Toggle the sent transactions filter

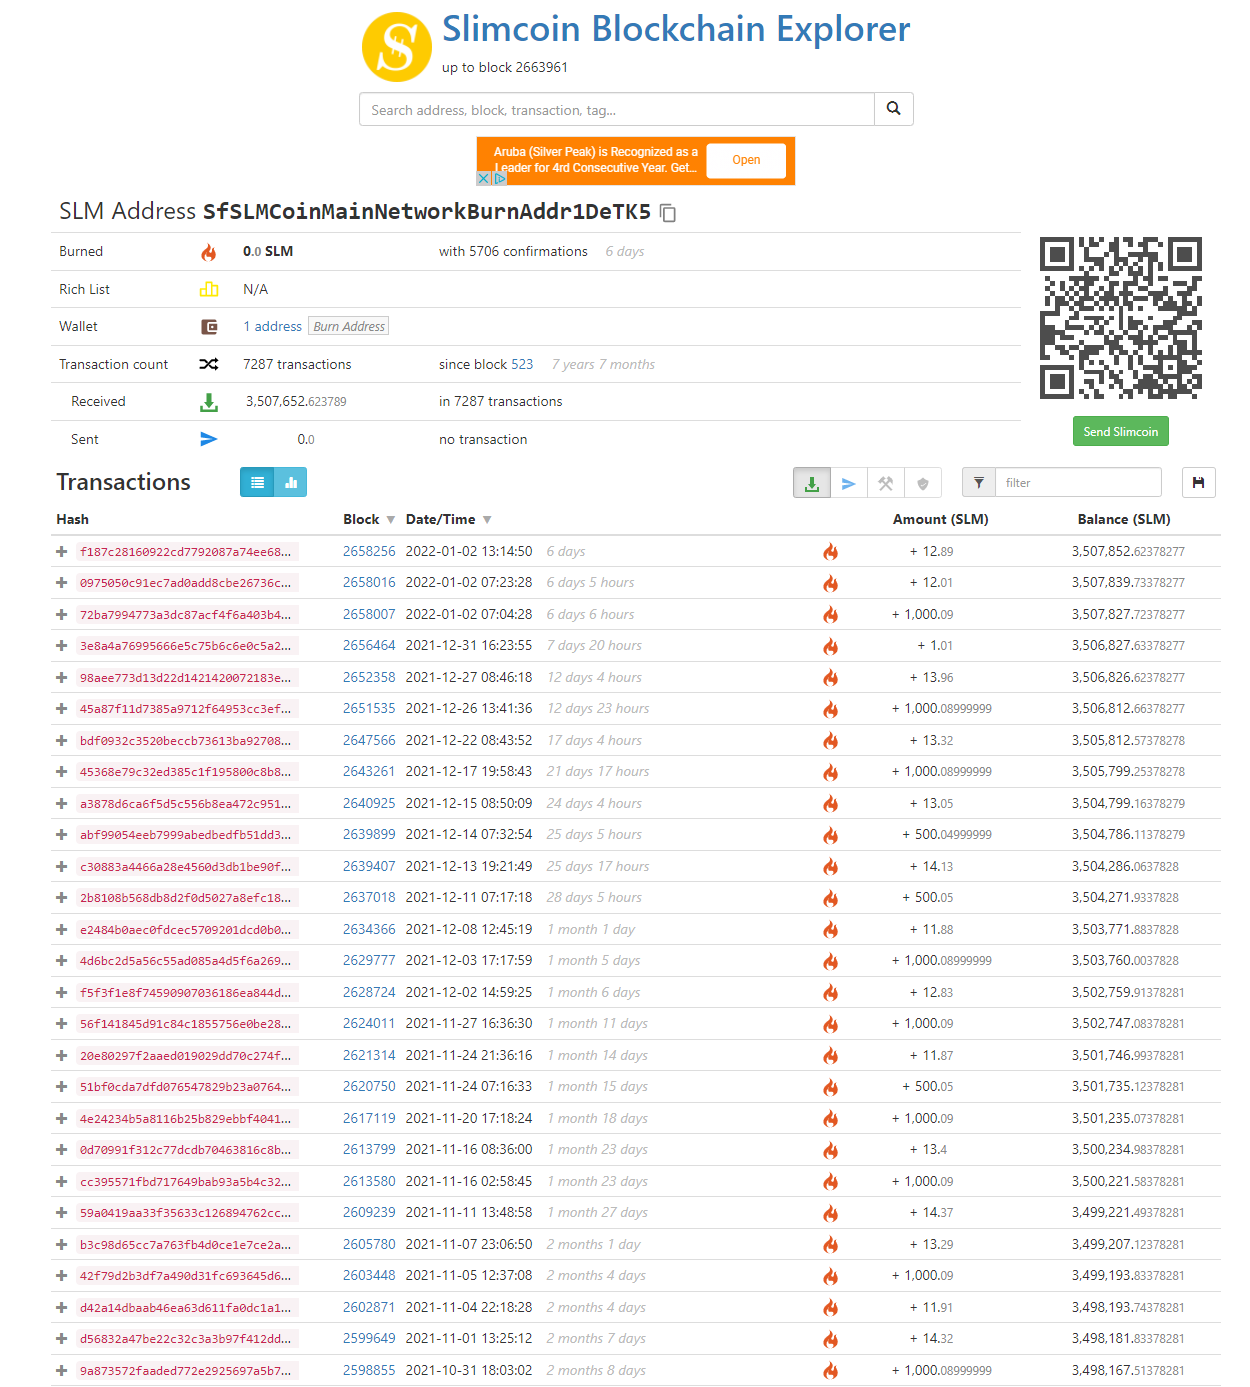pos(848,483)
